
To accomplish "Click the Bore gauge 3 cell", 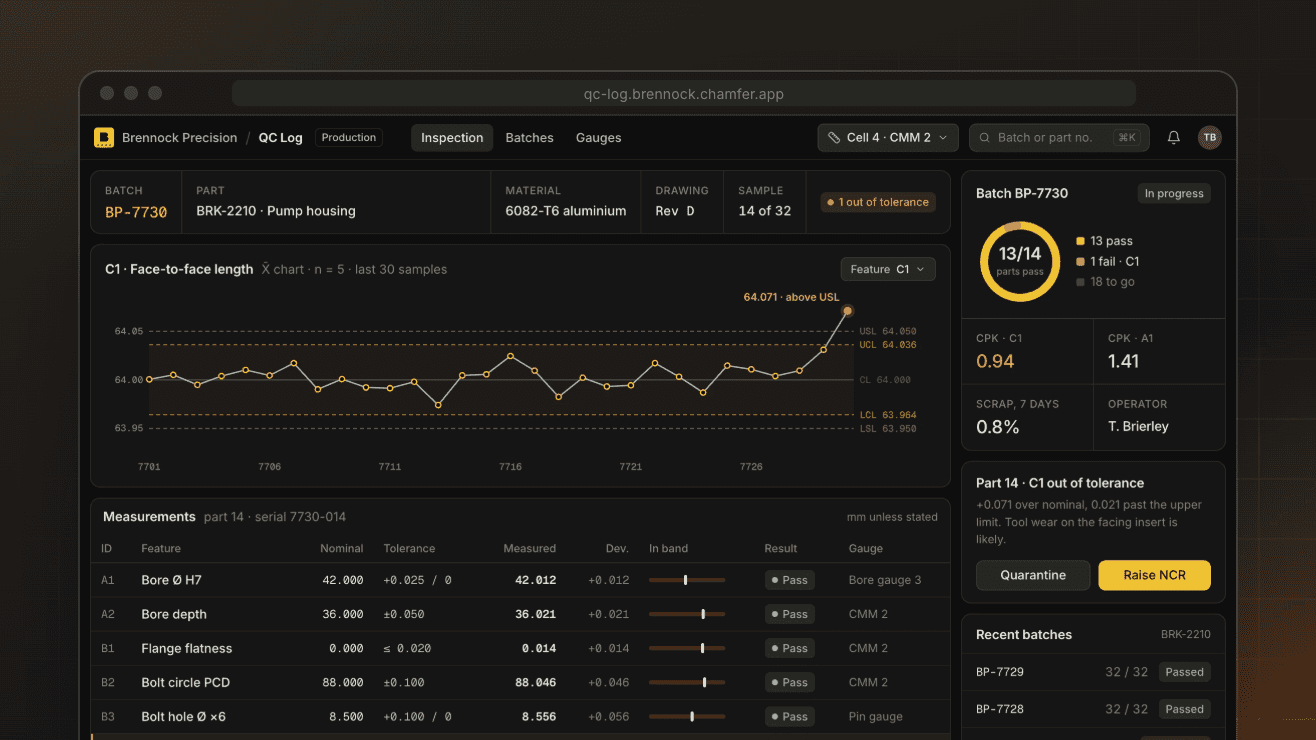I will pyautogui.click(x=885, y=580).
